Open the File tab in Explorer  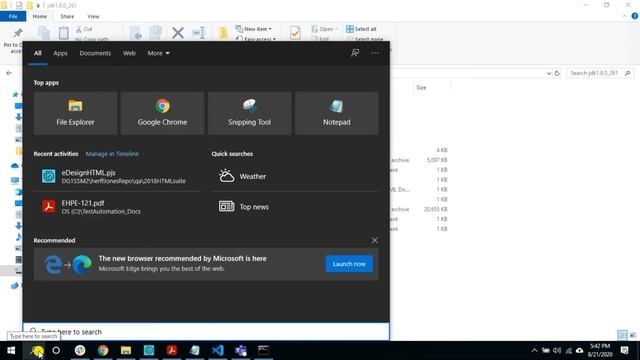click(13, 16)
